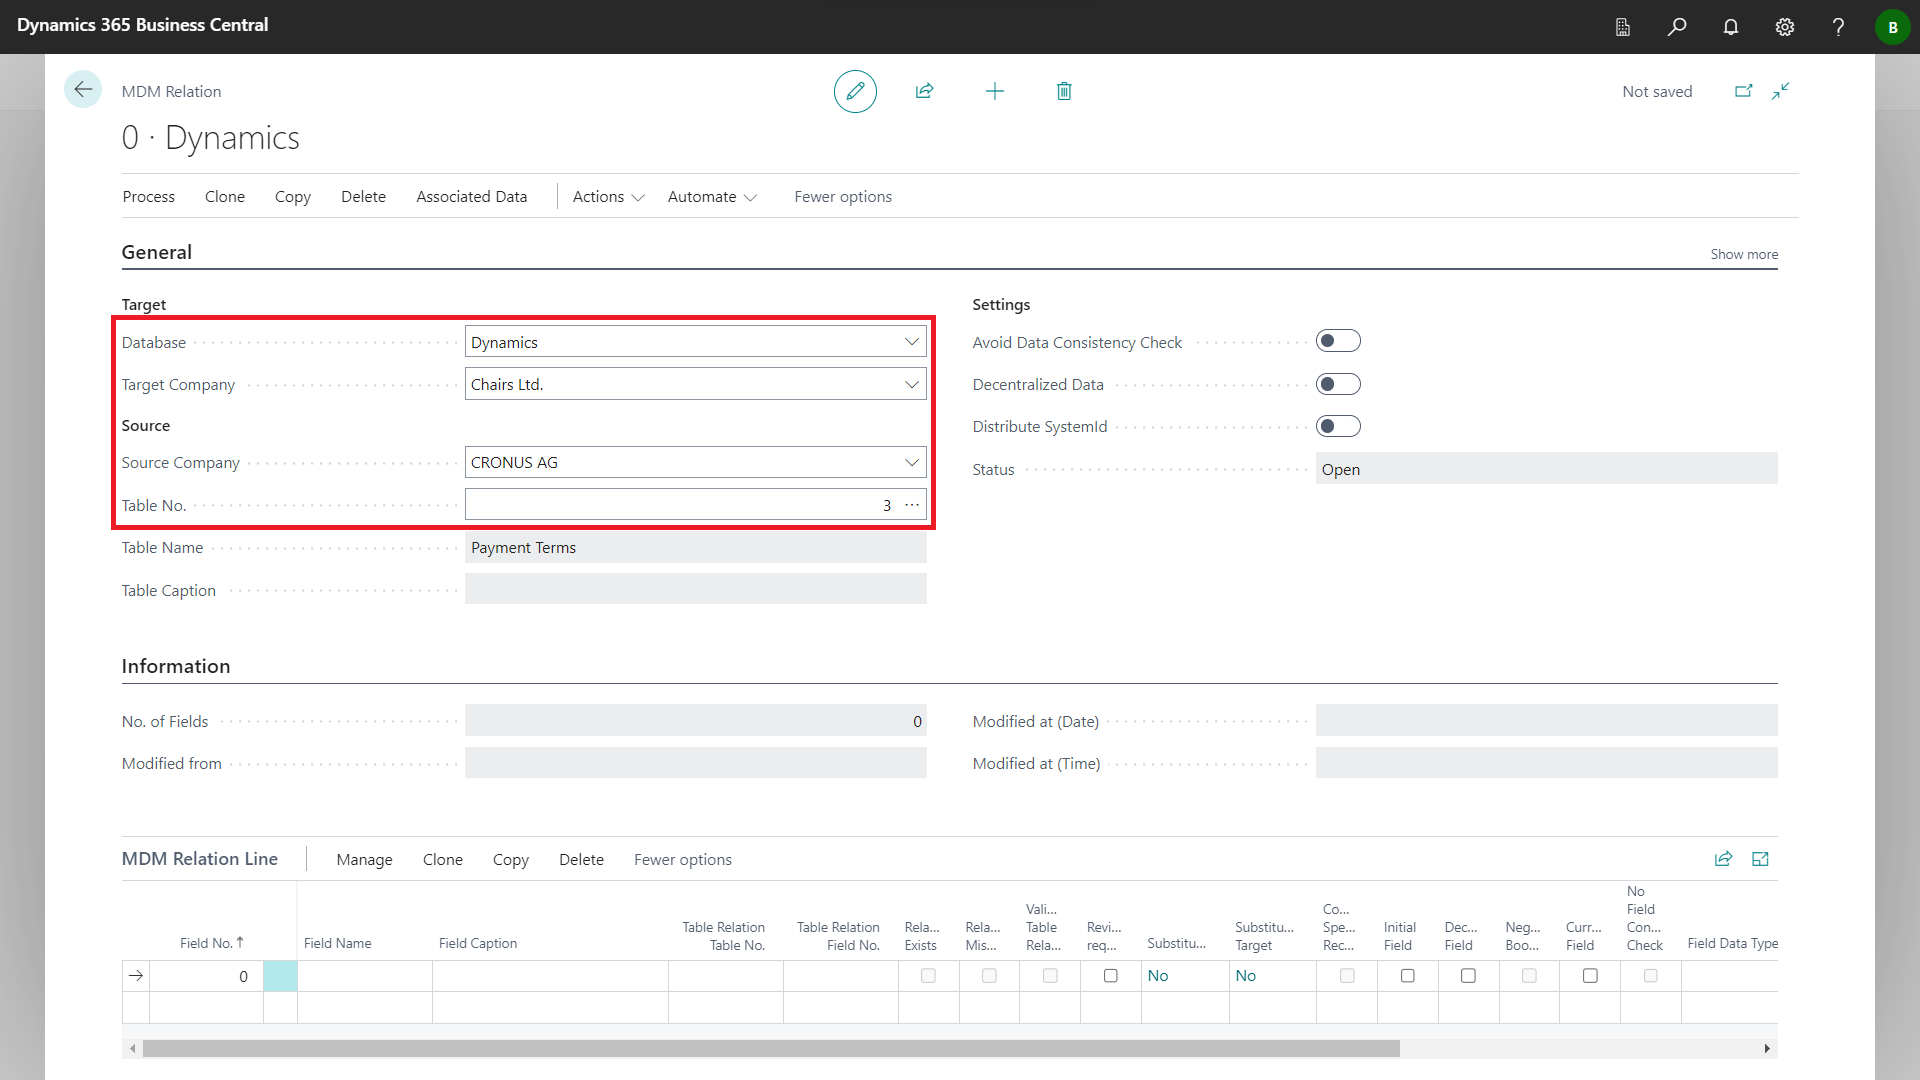Click Copy in the Relation Line bar
This screenshot has height=1080, width=1920.
510,860
